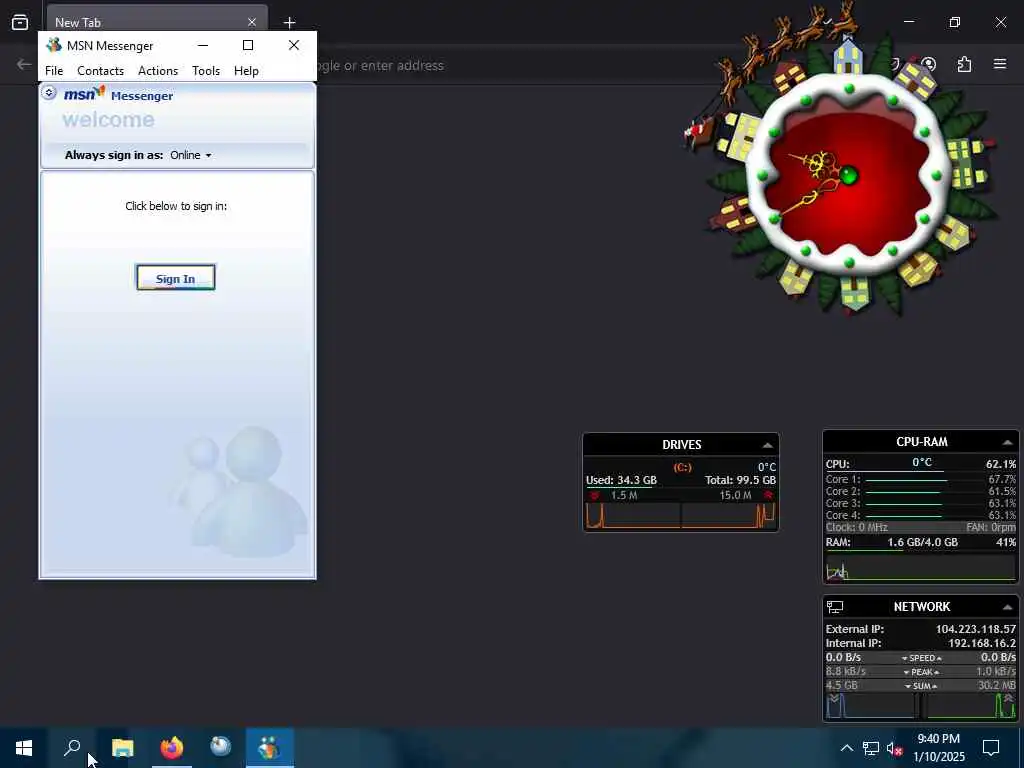Open the taskbar search magnifier
This screenshot has height=768, width=1024.
72,748
